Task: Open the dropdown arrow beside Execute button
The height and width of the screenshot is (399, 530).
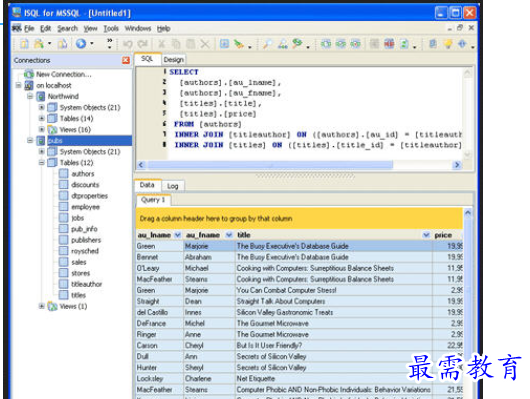Action: pyautogui.click(x=92, y=44)
